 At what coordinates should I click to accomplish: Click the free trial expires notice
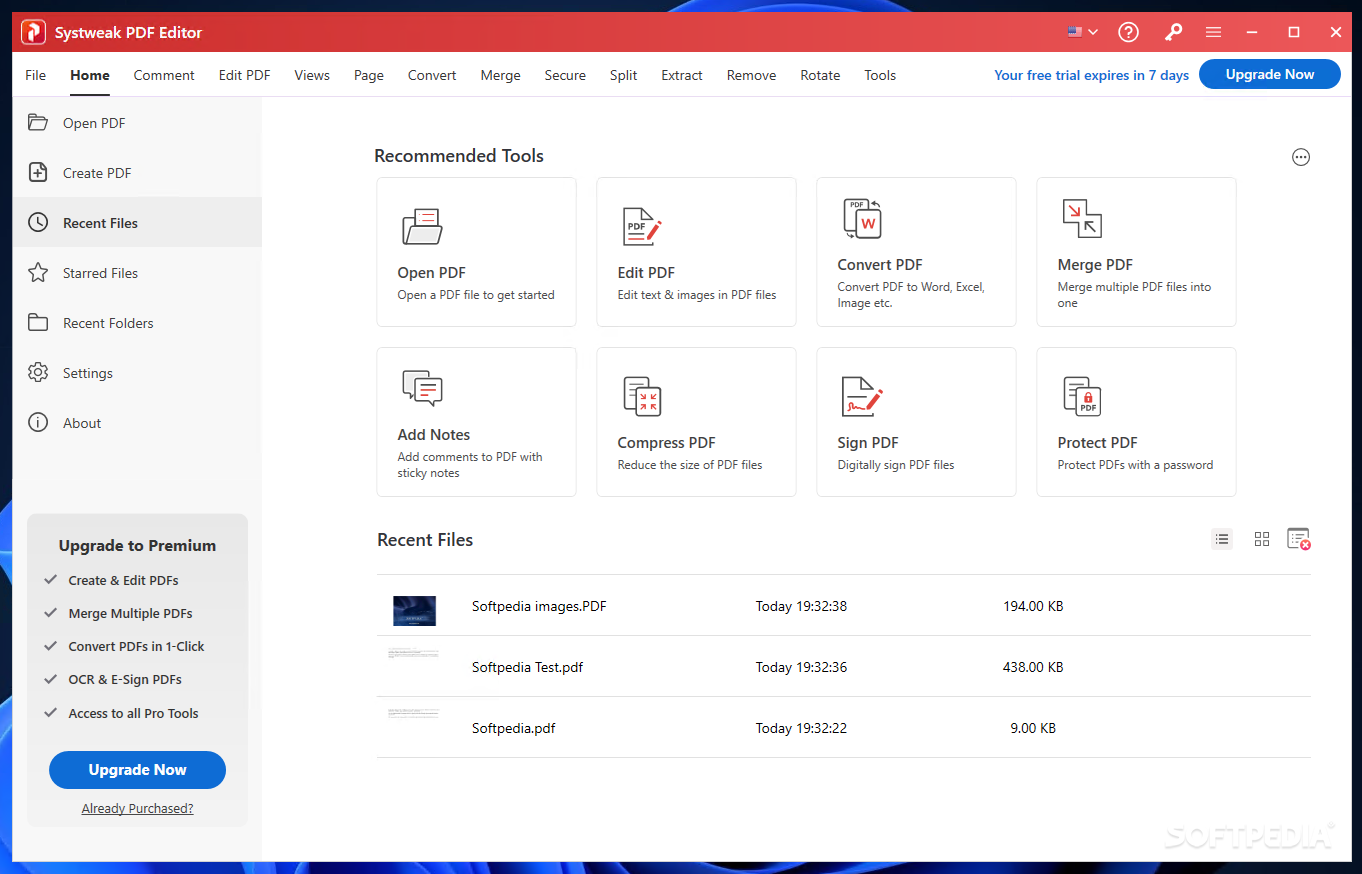pyautogui.click(x=1092, y=75)
